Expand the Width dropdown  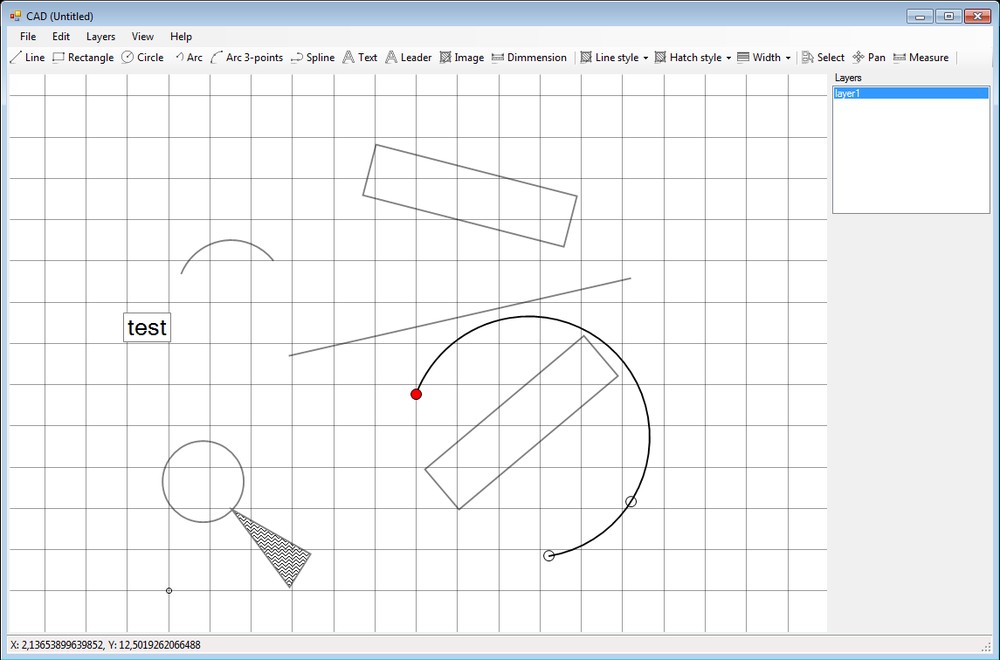764,57
